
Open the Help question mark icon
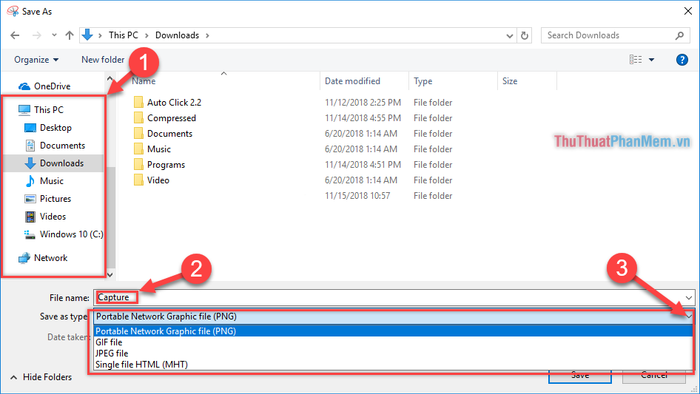[x=682, y=59]
